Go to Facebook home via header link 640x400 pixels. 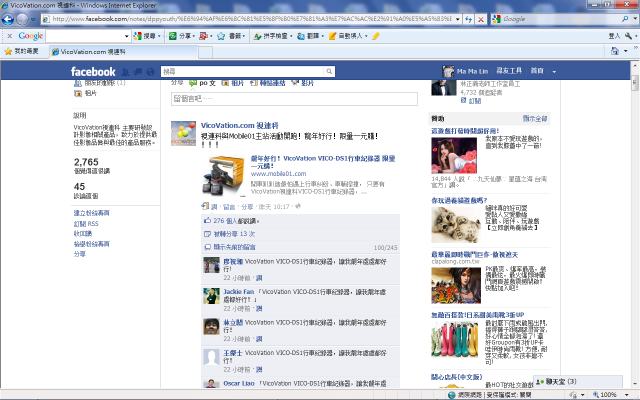pyautogui.click(x=537, y=71)
